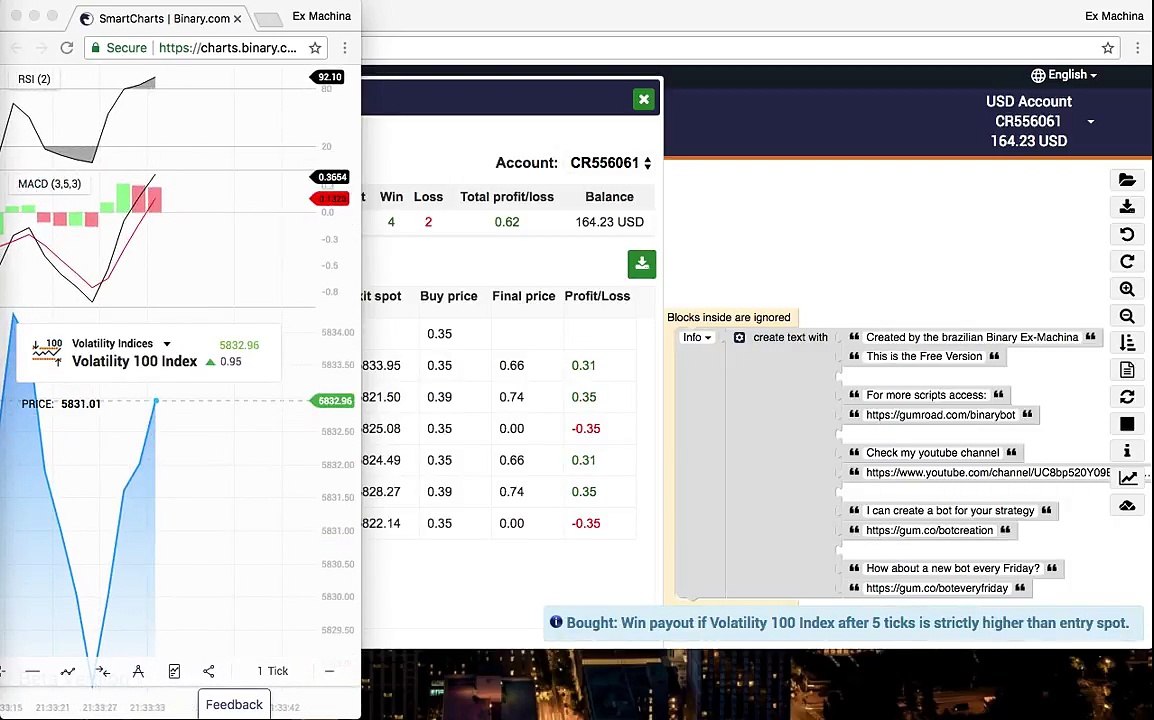Zoom out chart with minus button
This screenshot has height=720, width=1154.
(x=329, y=671)
